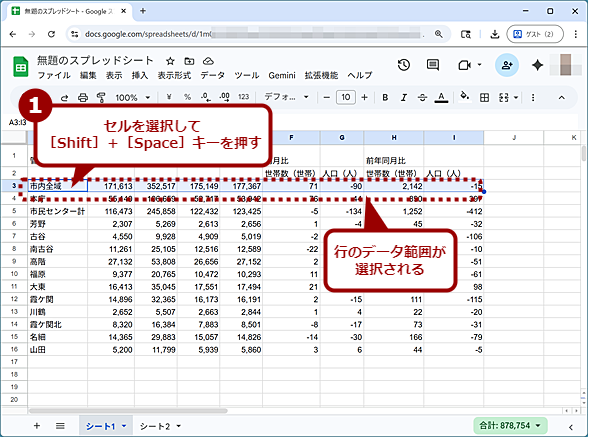
Task: Select the paint format tool
Action: [x=101, y=98]
